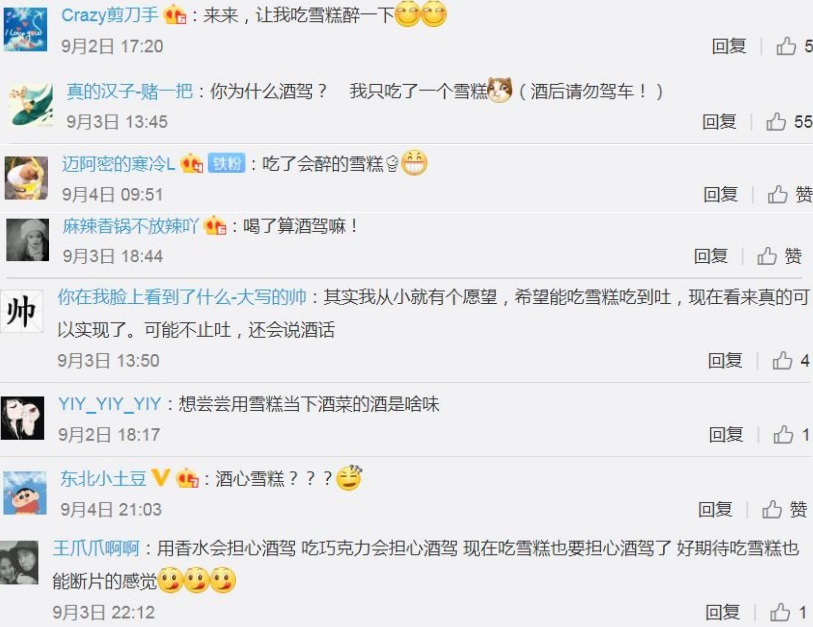Reply to the 9月3日 13:45 comment
813x627 pixels.
[x=719, y=122]
